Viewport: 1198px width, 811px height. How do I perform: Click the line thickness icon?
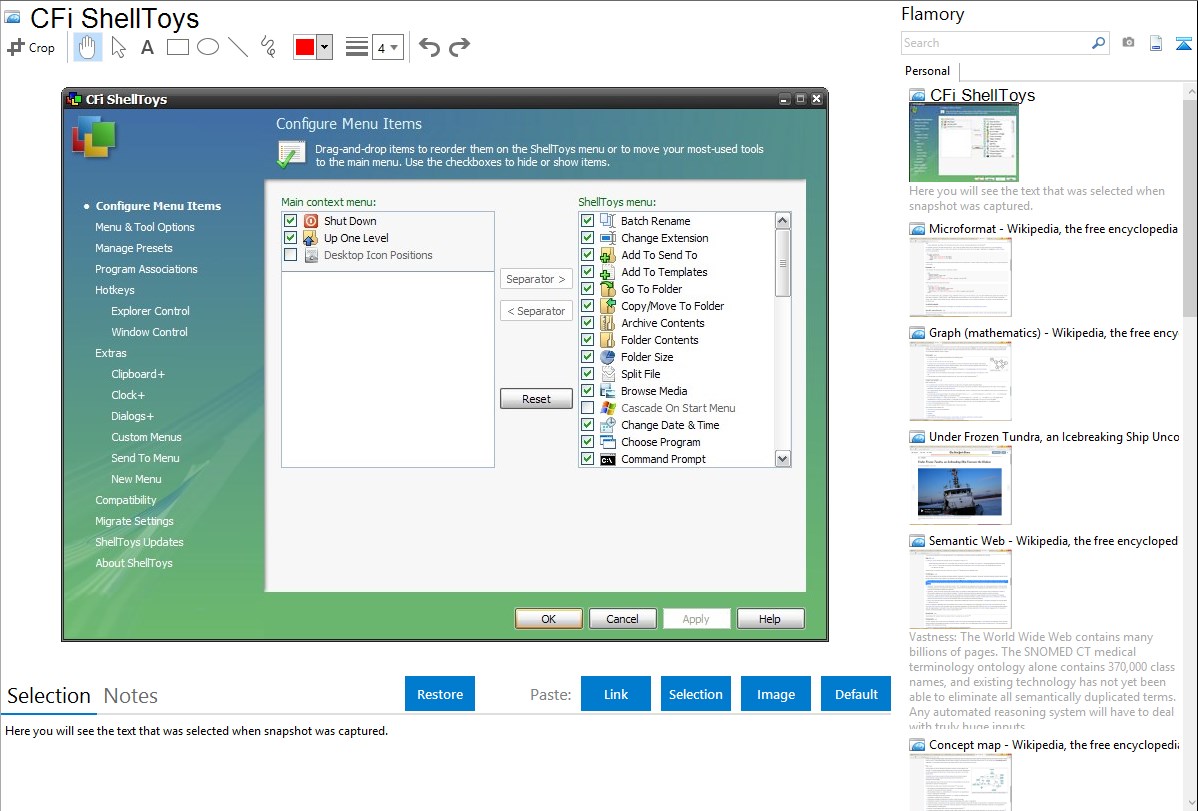coord(357,47)
